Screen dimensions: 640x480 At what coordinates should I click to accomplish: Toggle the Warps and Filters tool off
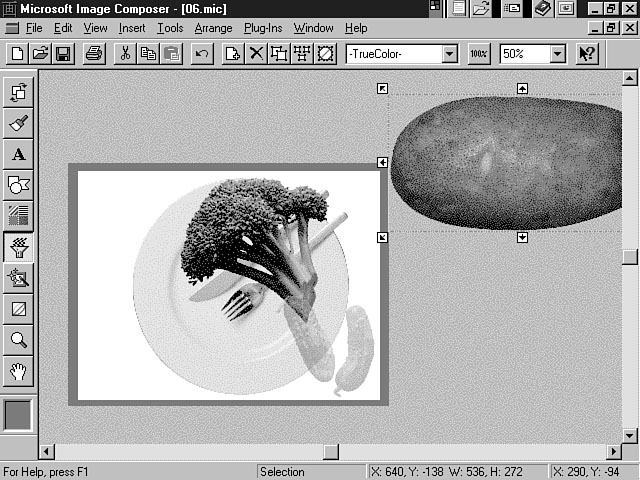[19, 247]
